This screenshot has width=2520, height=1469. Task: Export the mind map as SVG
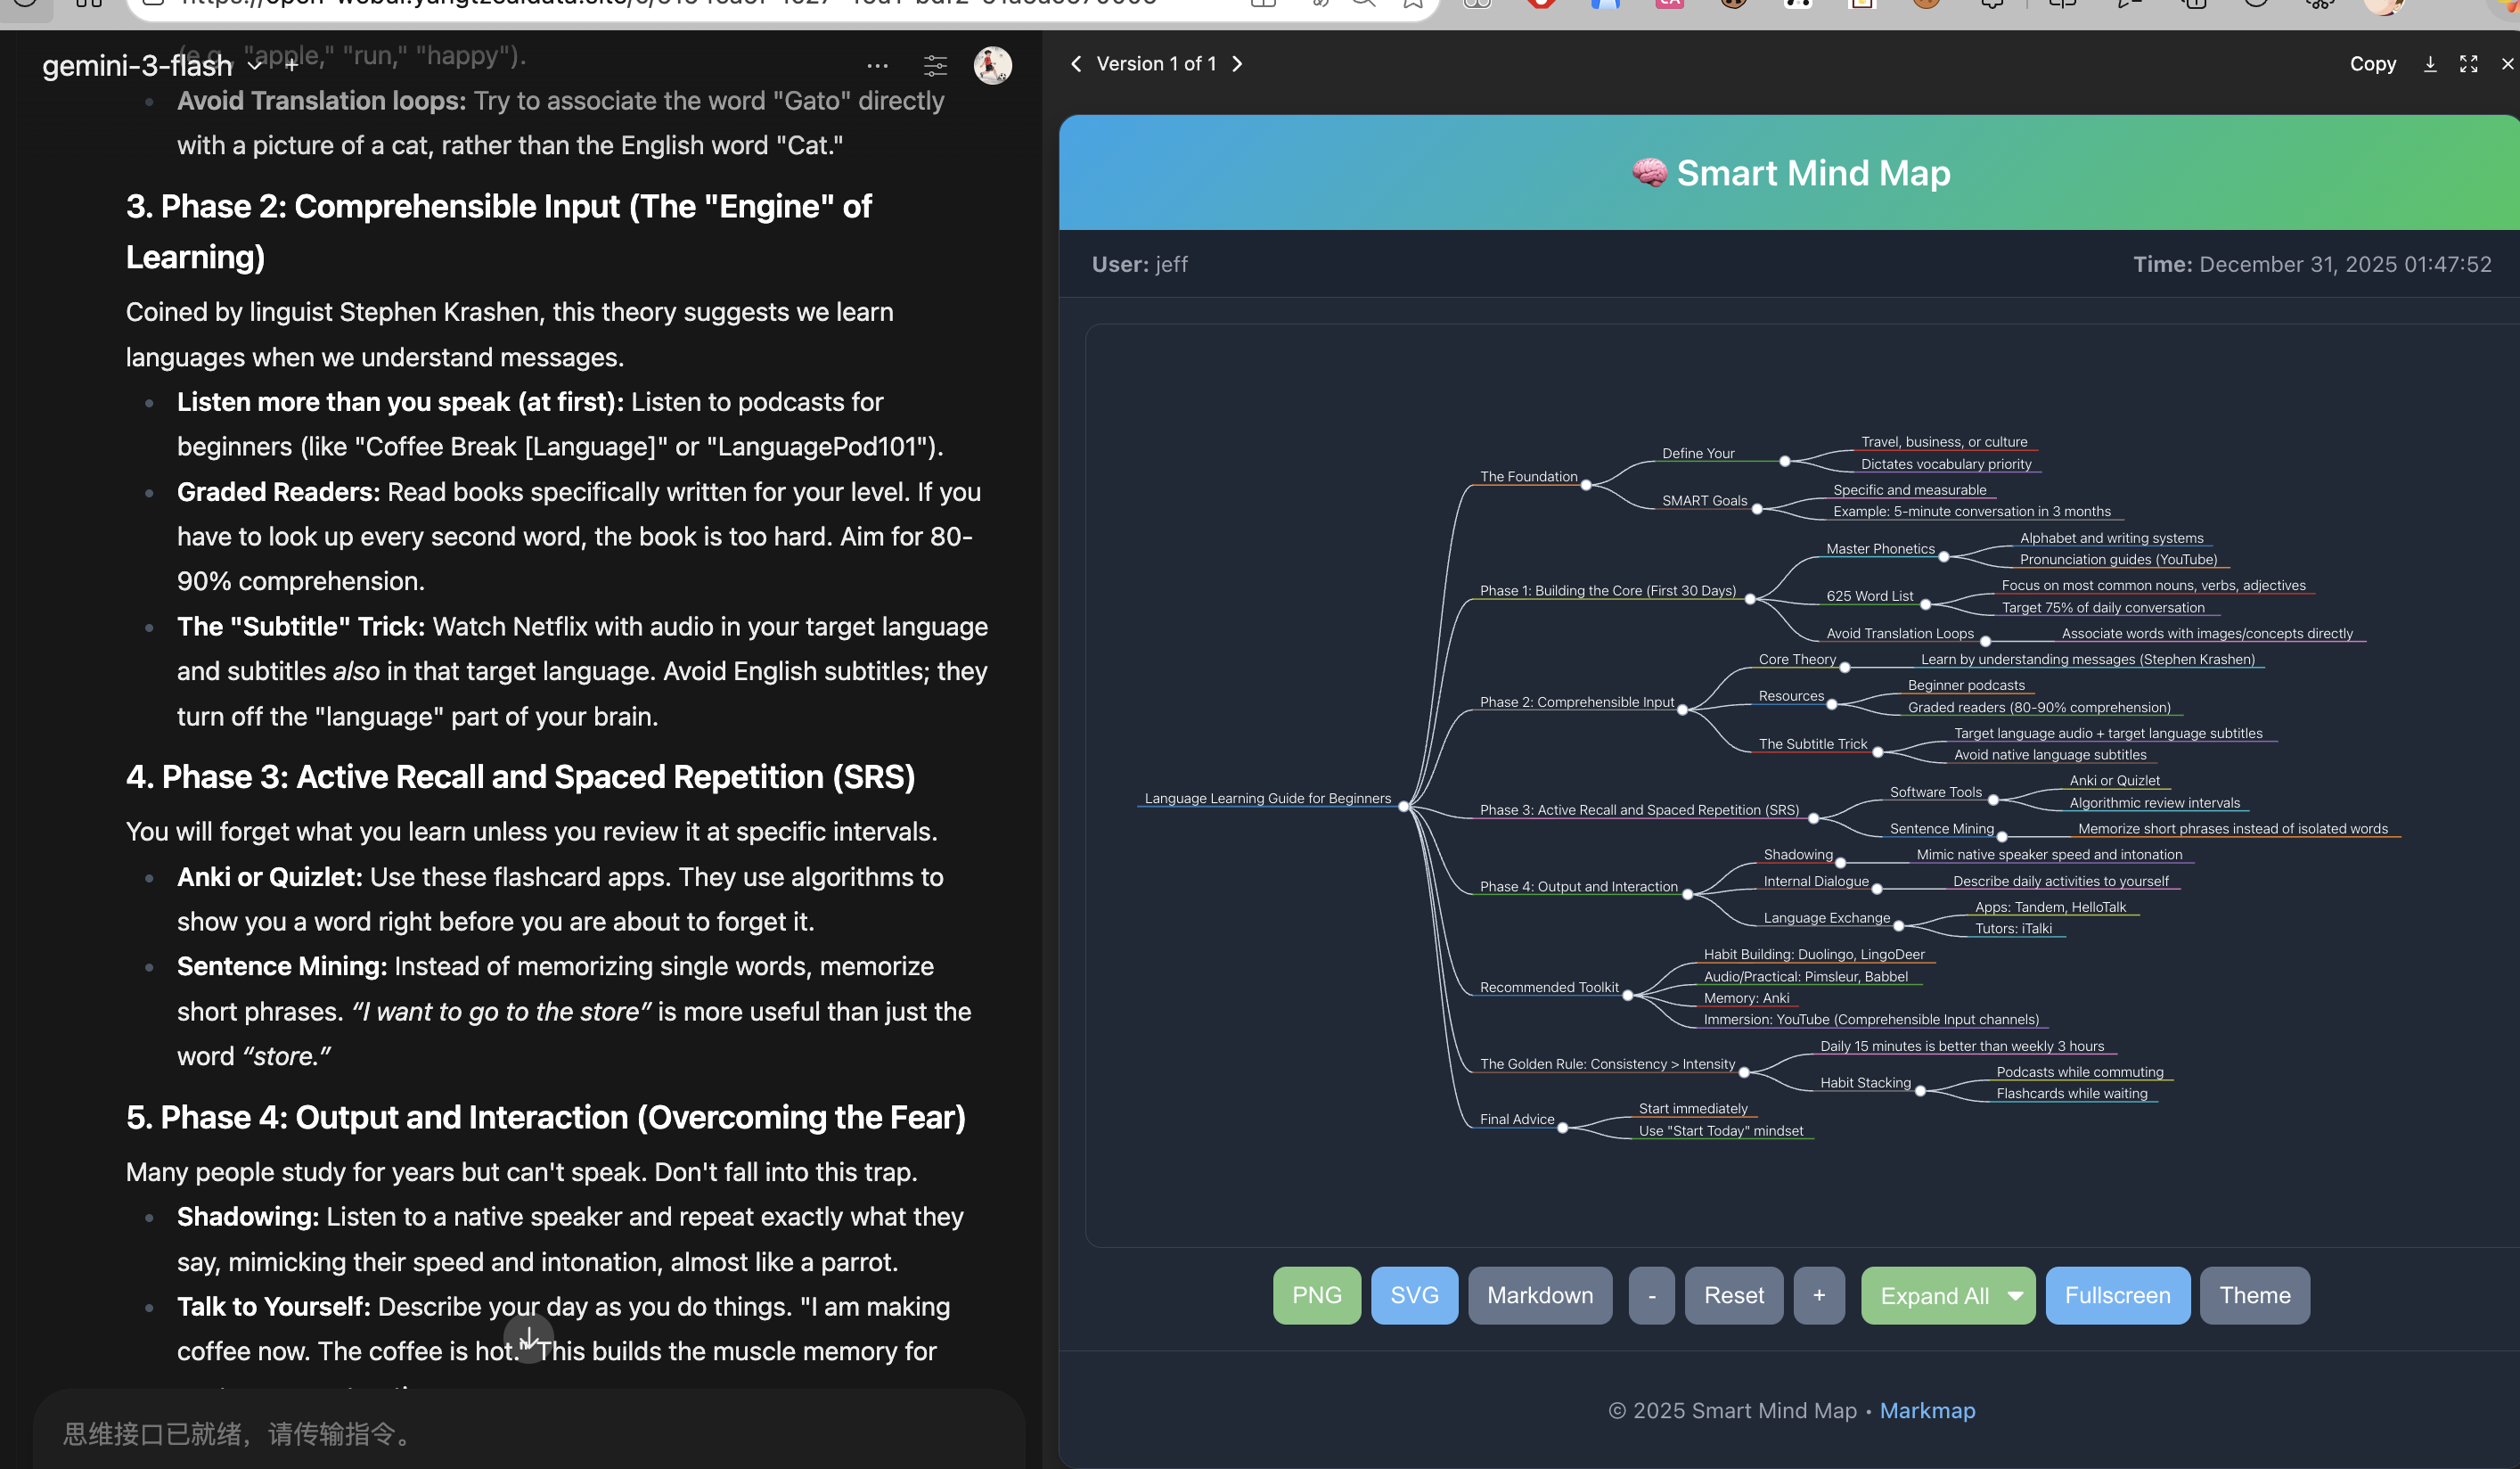[x=1414, y=1295]
